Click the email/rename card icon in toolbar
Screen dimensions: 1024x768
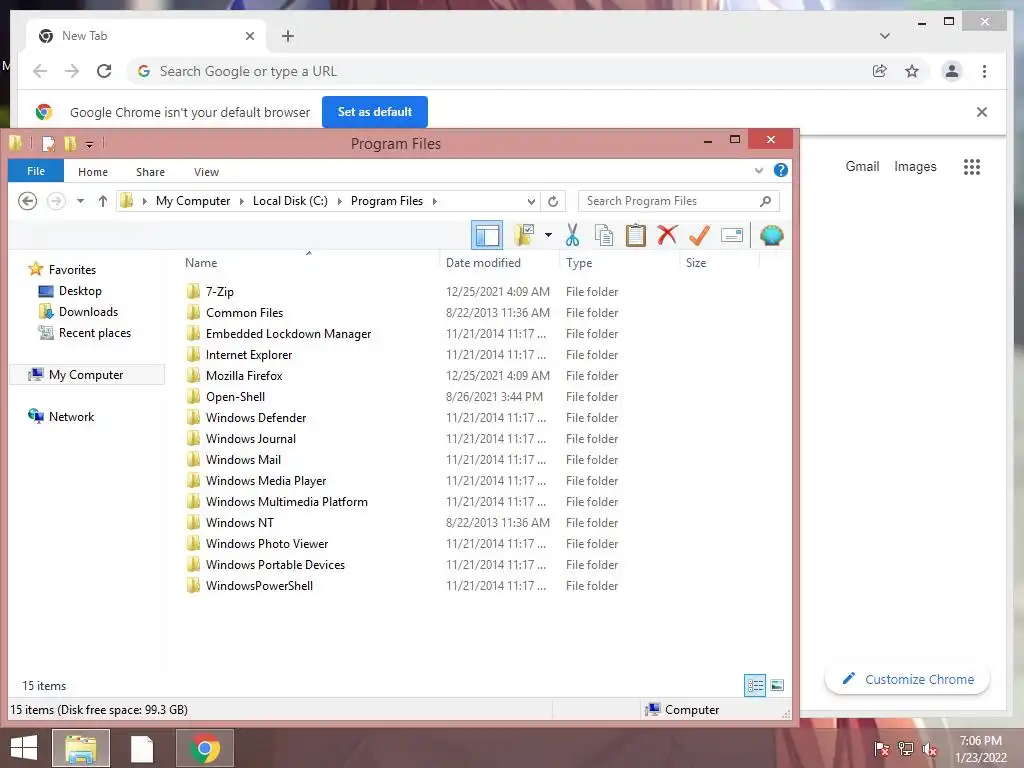731,235
